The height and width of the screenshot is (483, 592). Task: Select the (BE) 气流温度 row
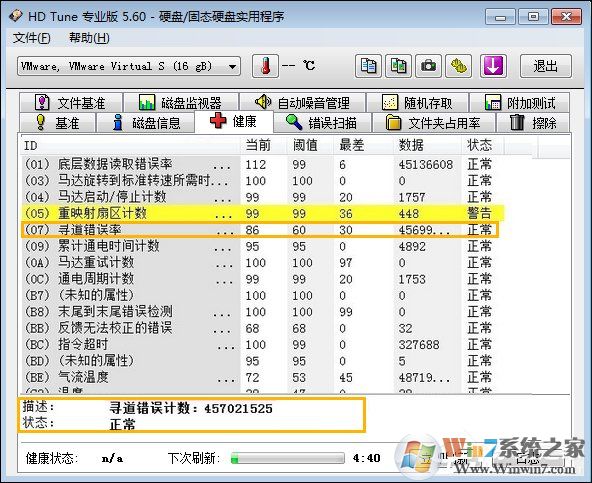tap(262, 377)
